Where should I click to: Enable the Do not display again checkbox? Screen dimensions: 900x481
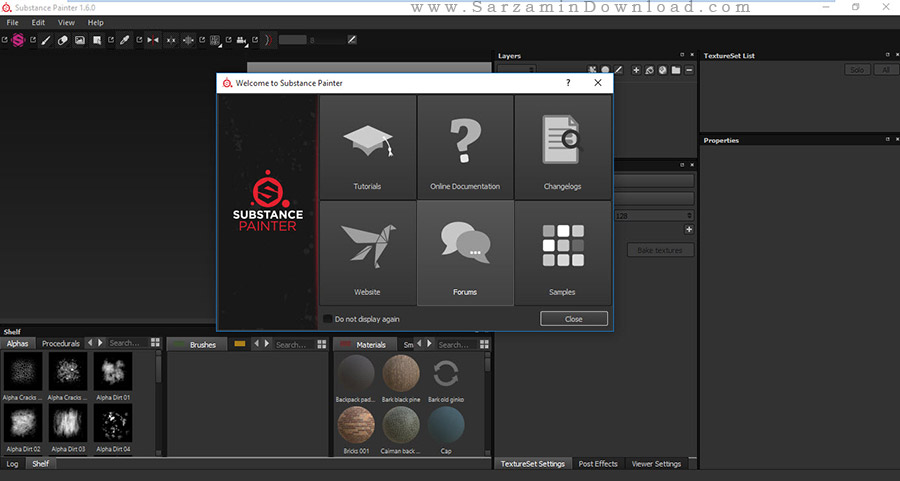pyautogui.click(x=328, y=319)
